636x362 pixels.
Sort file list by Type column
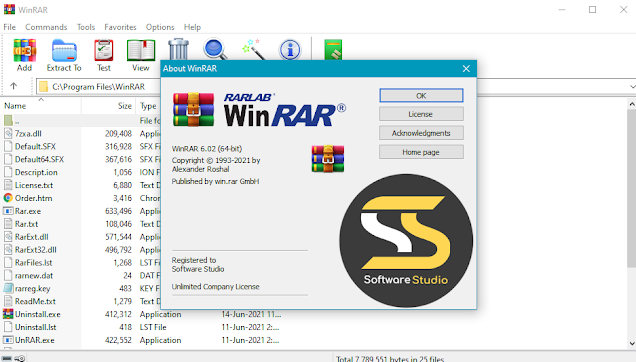(x=148, y=106)
